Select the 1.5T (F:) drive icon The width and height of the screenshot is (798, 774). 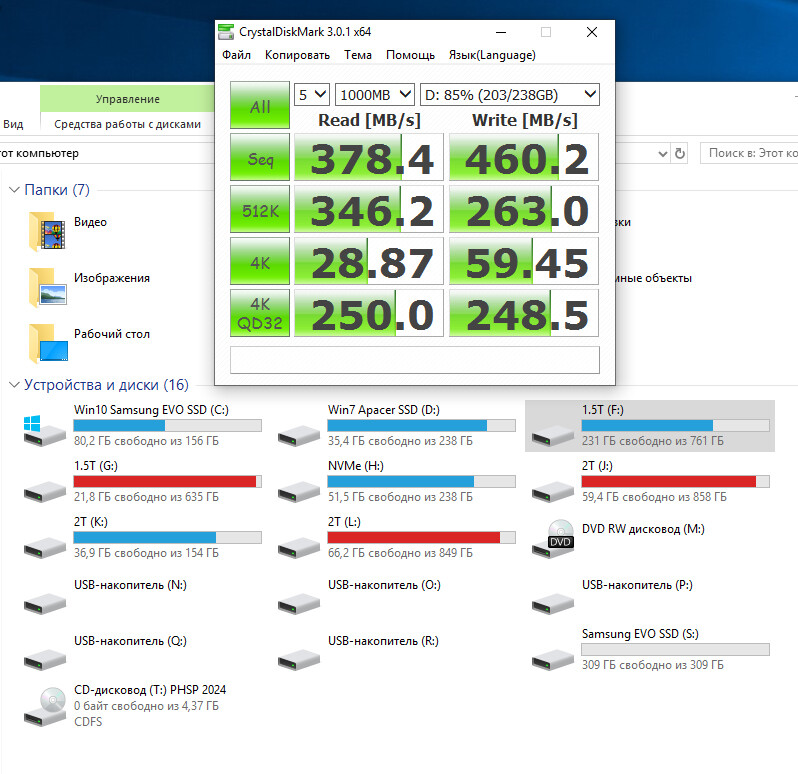tap(553, 435)
